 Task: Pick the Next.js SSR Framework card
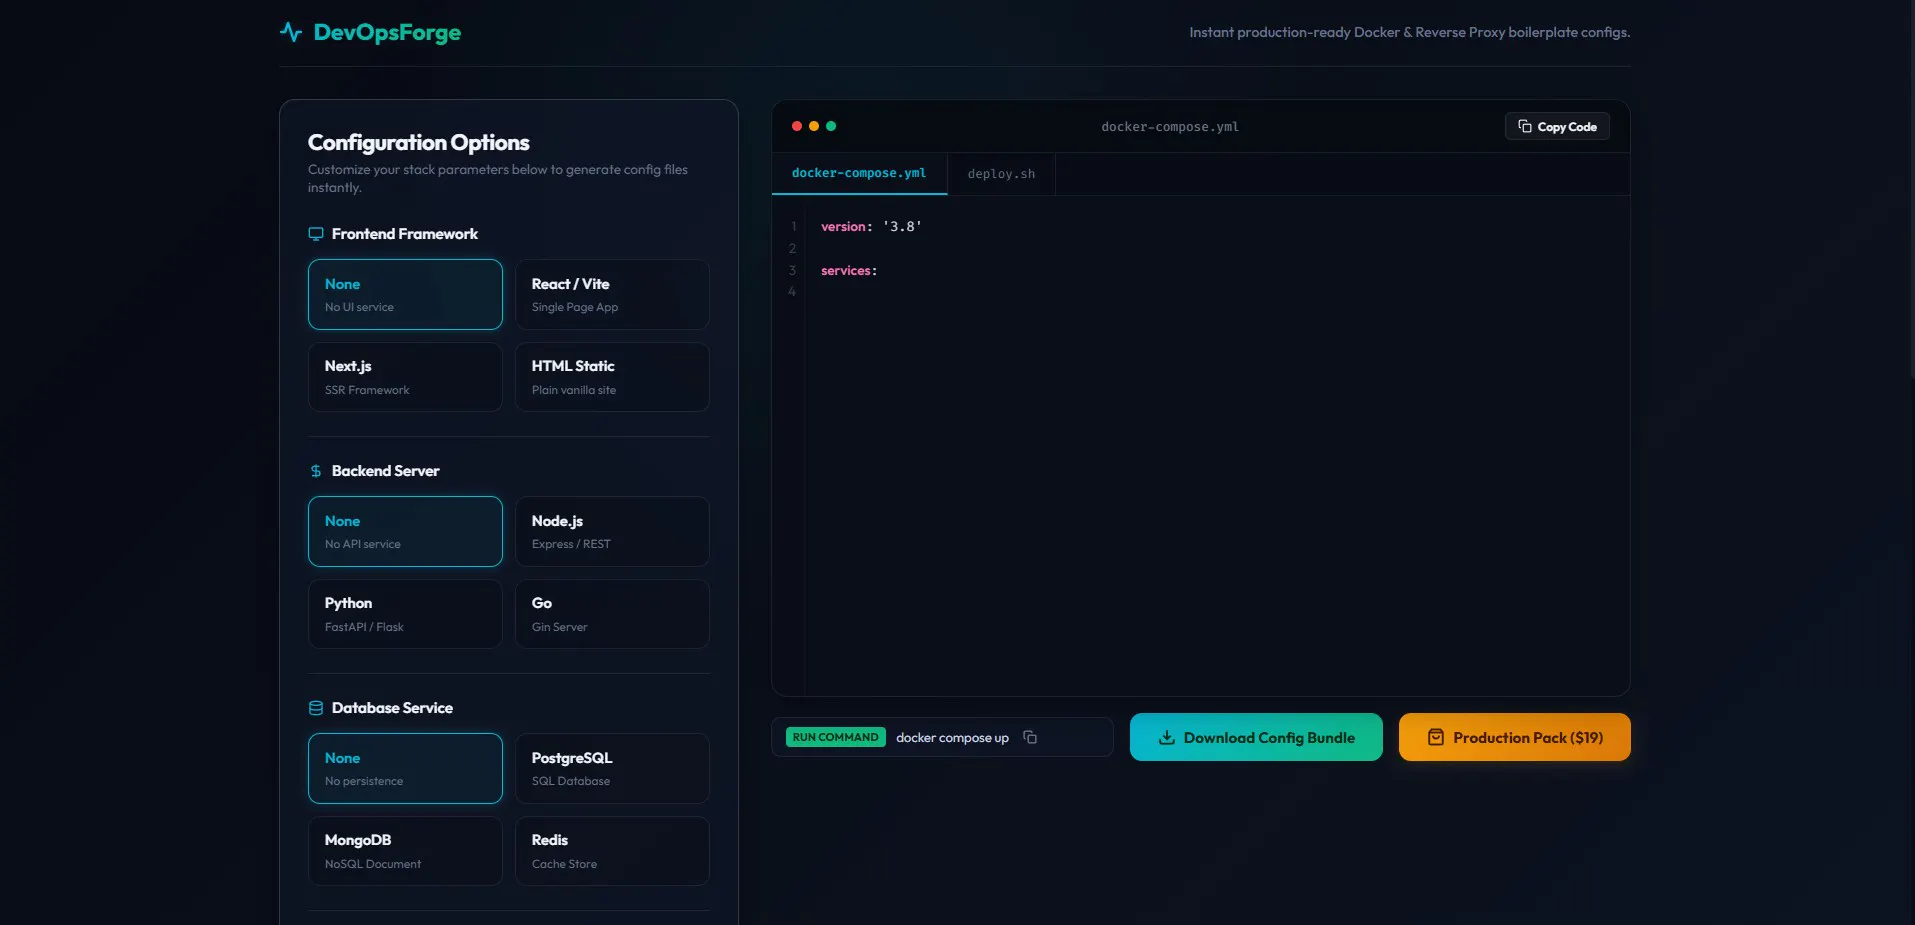pos(405,377)
